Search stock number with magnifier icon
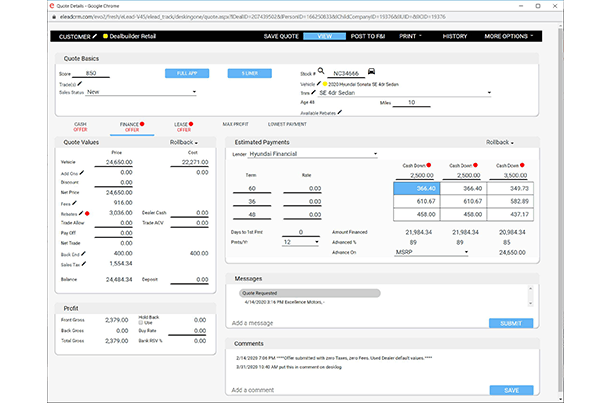 [x=321, y=71]
